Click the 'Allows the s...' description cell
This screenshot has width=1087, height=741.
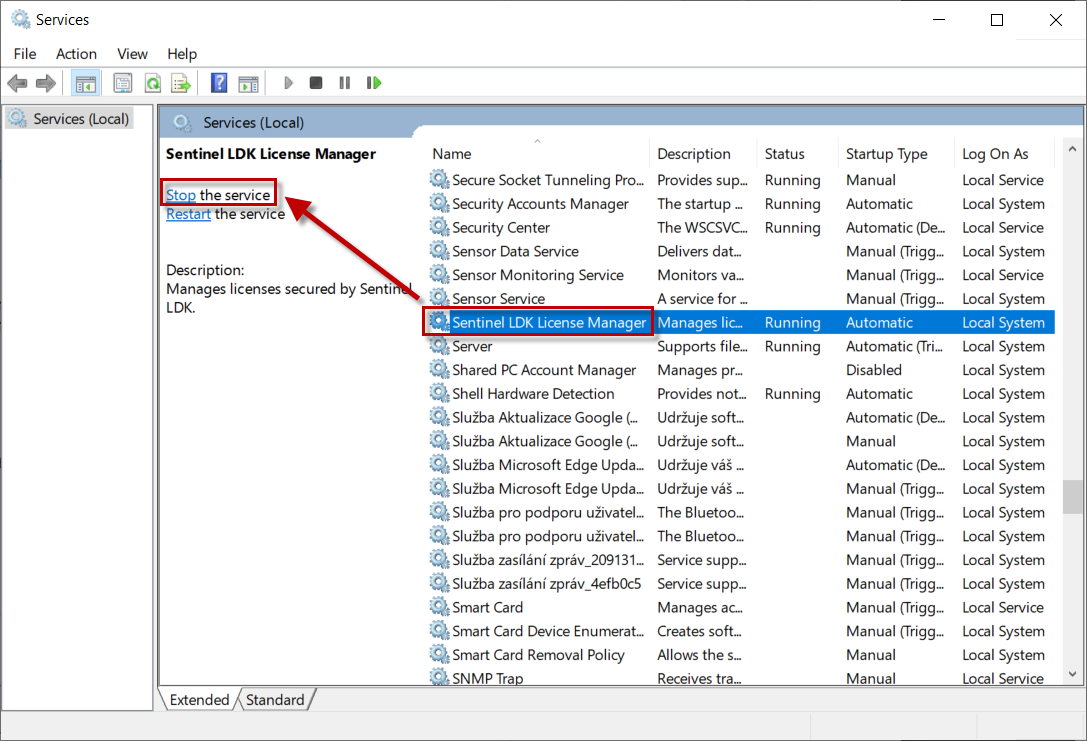pos(699,654)
